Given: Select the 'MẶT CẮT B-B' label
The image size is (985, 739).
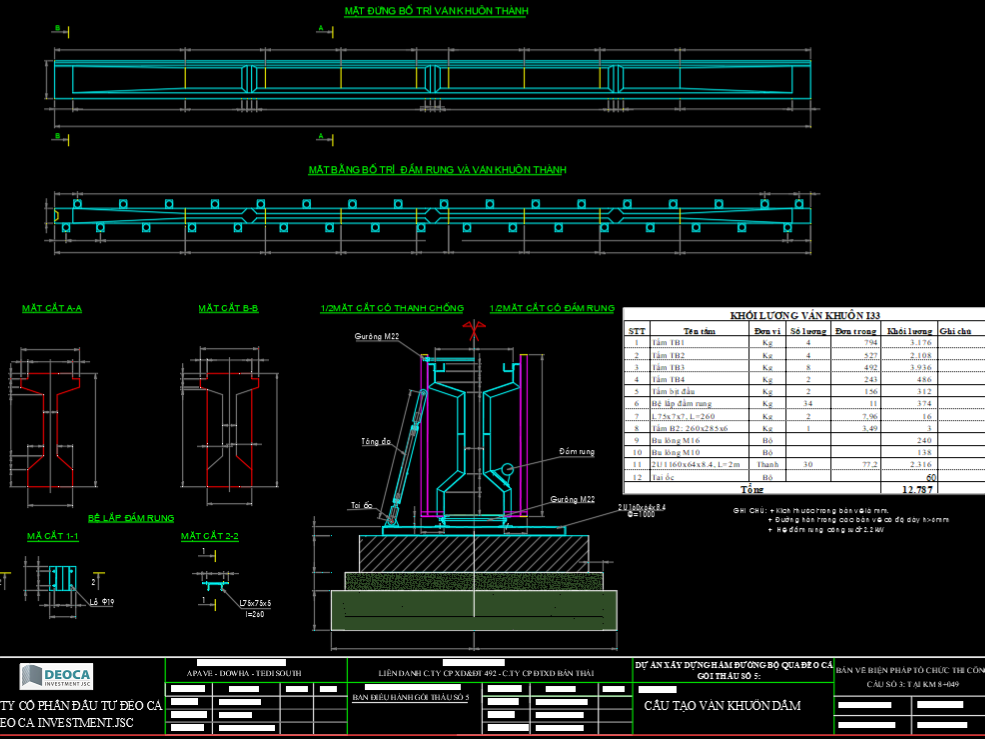Looking at the screenshot, I should [x=228, y=309].
